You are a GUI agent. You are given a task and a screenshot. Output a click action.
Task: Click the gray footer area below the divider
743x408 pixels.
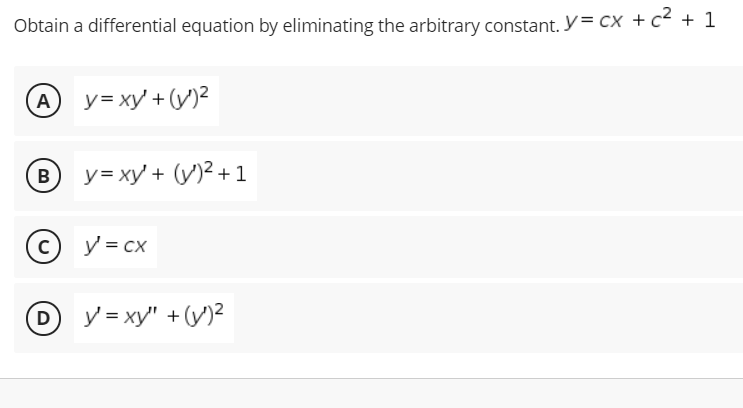pyautogui.click(x=372, y=394)
